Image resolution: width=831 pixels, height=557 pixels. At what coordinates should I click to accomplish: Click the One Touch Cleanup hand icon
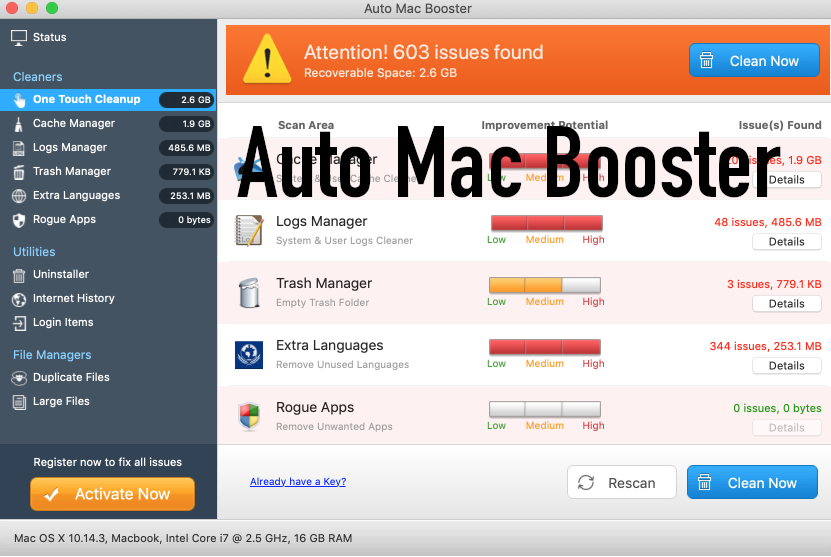point(19,100)
